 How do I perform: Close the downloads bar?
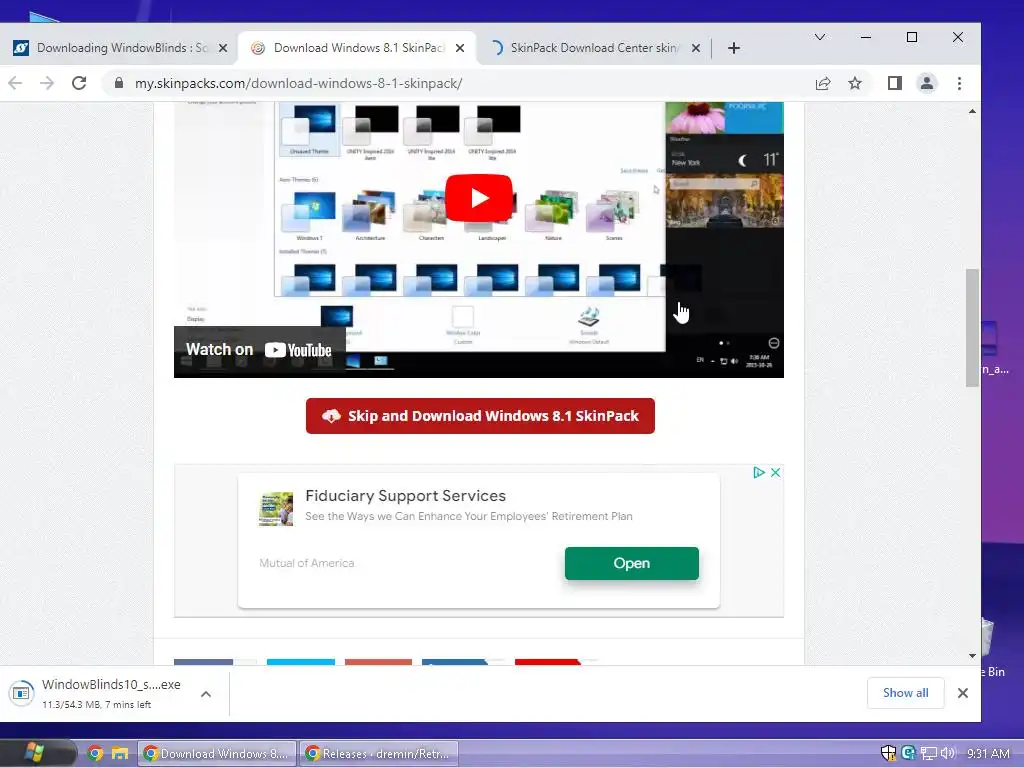[x=963, y=693]
